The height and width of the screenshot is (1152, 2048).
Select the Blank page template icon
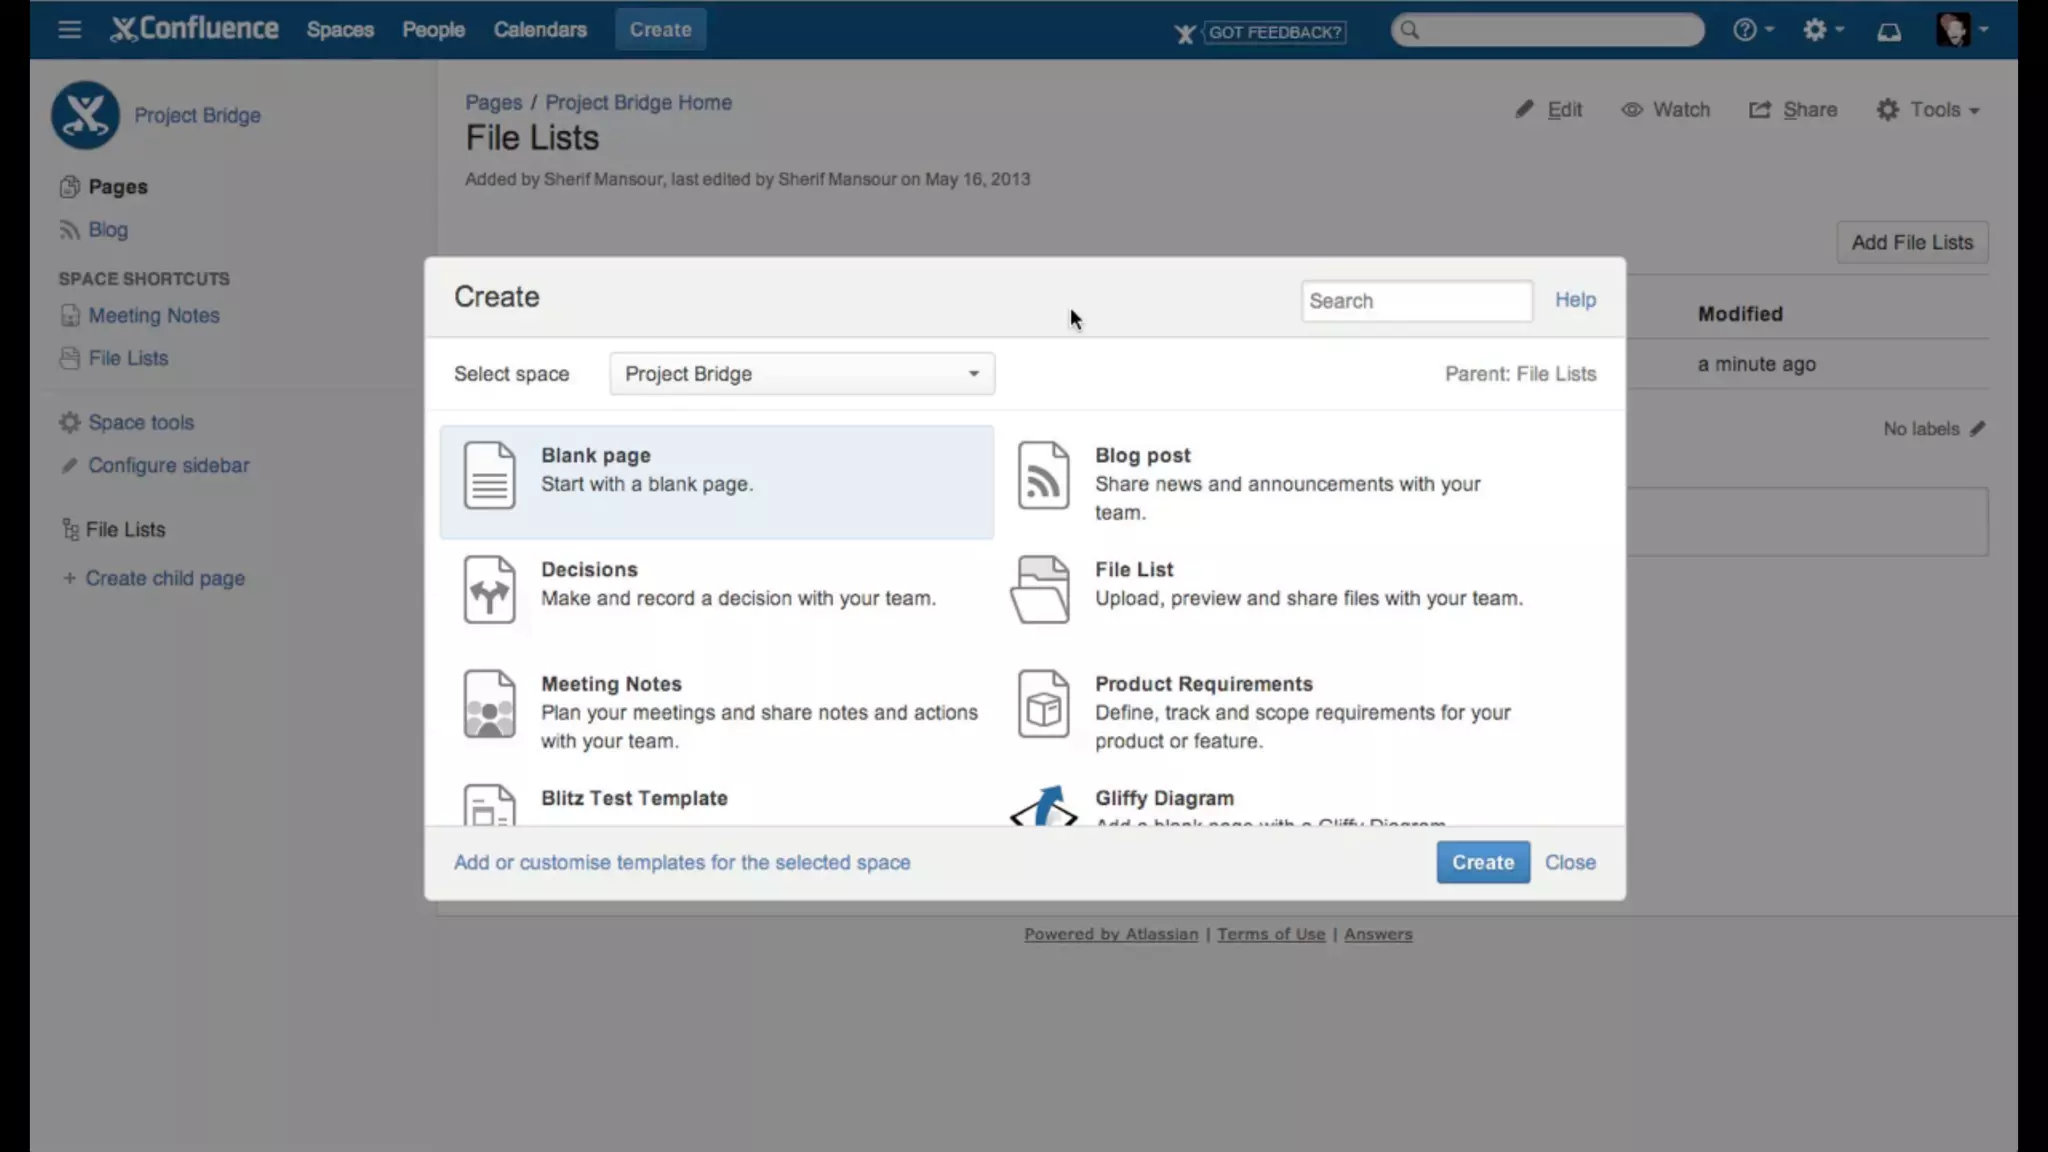[x=489, y=475]
